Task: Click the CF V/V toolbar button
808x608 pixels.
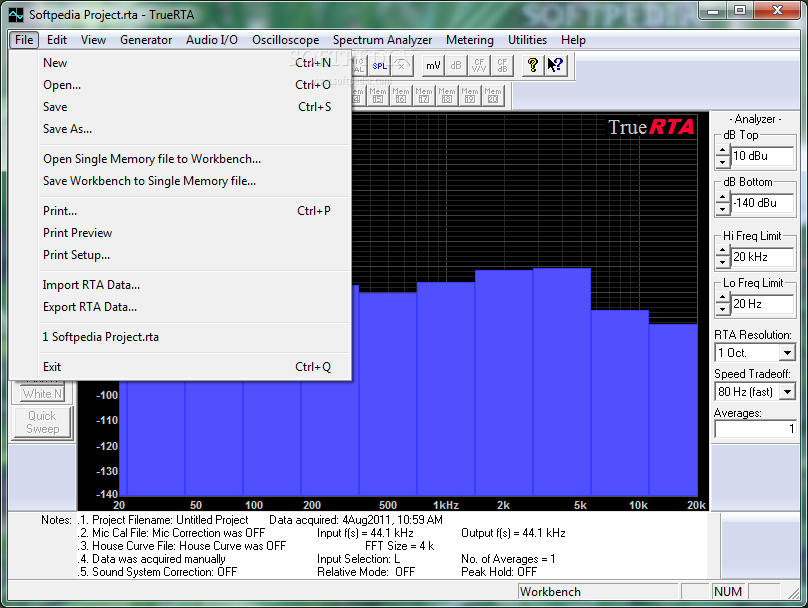Action: (x=479, y=65)
